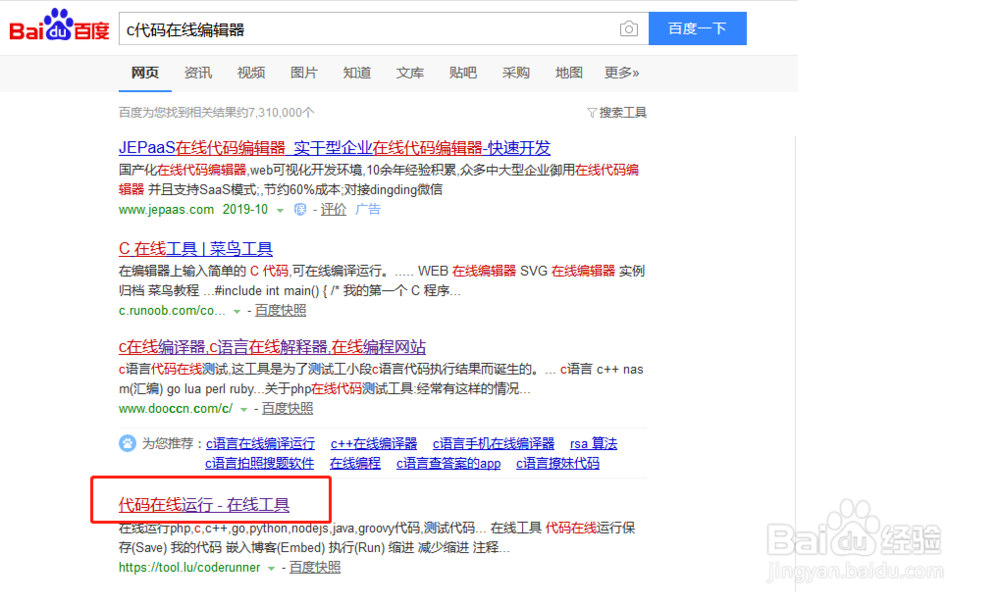Click recommended search c语言在线编译运行

click(x=260, y=443)
